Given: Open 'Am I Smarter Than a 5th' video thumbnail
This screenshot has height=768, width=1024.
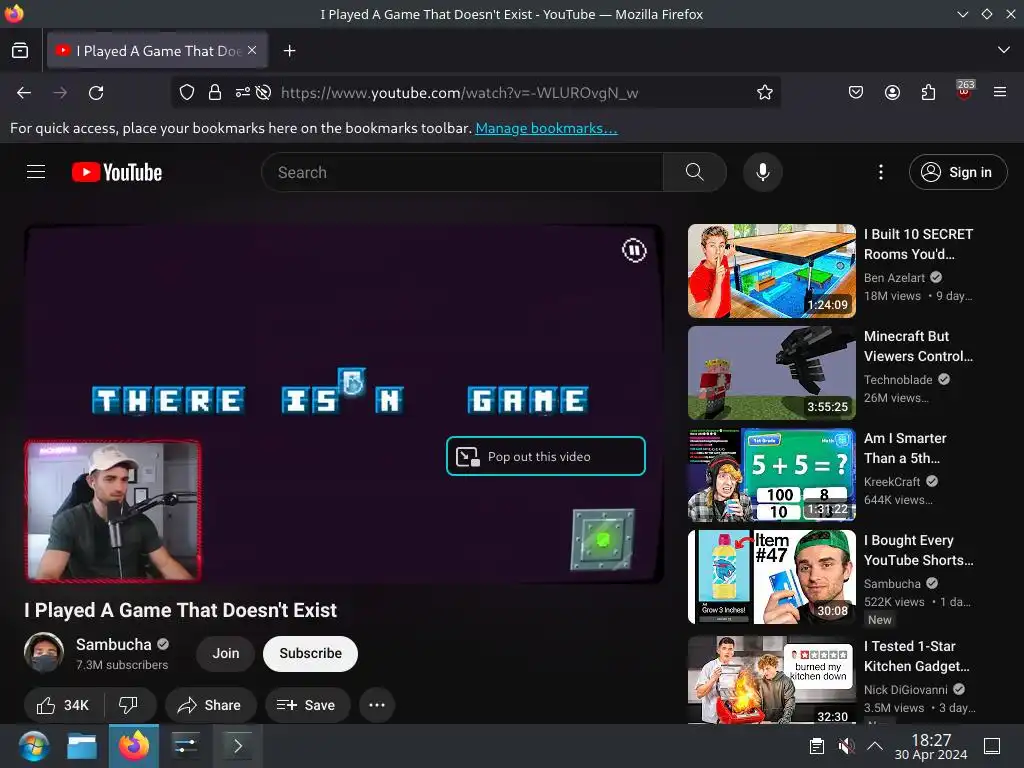Looking at the screenshot, I should [x=771, y=475].
